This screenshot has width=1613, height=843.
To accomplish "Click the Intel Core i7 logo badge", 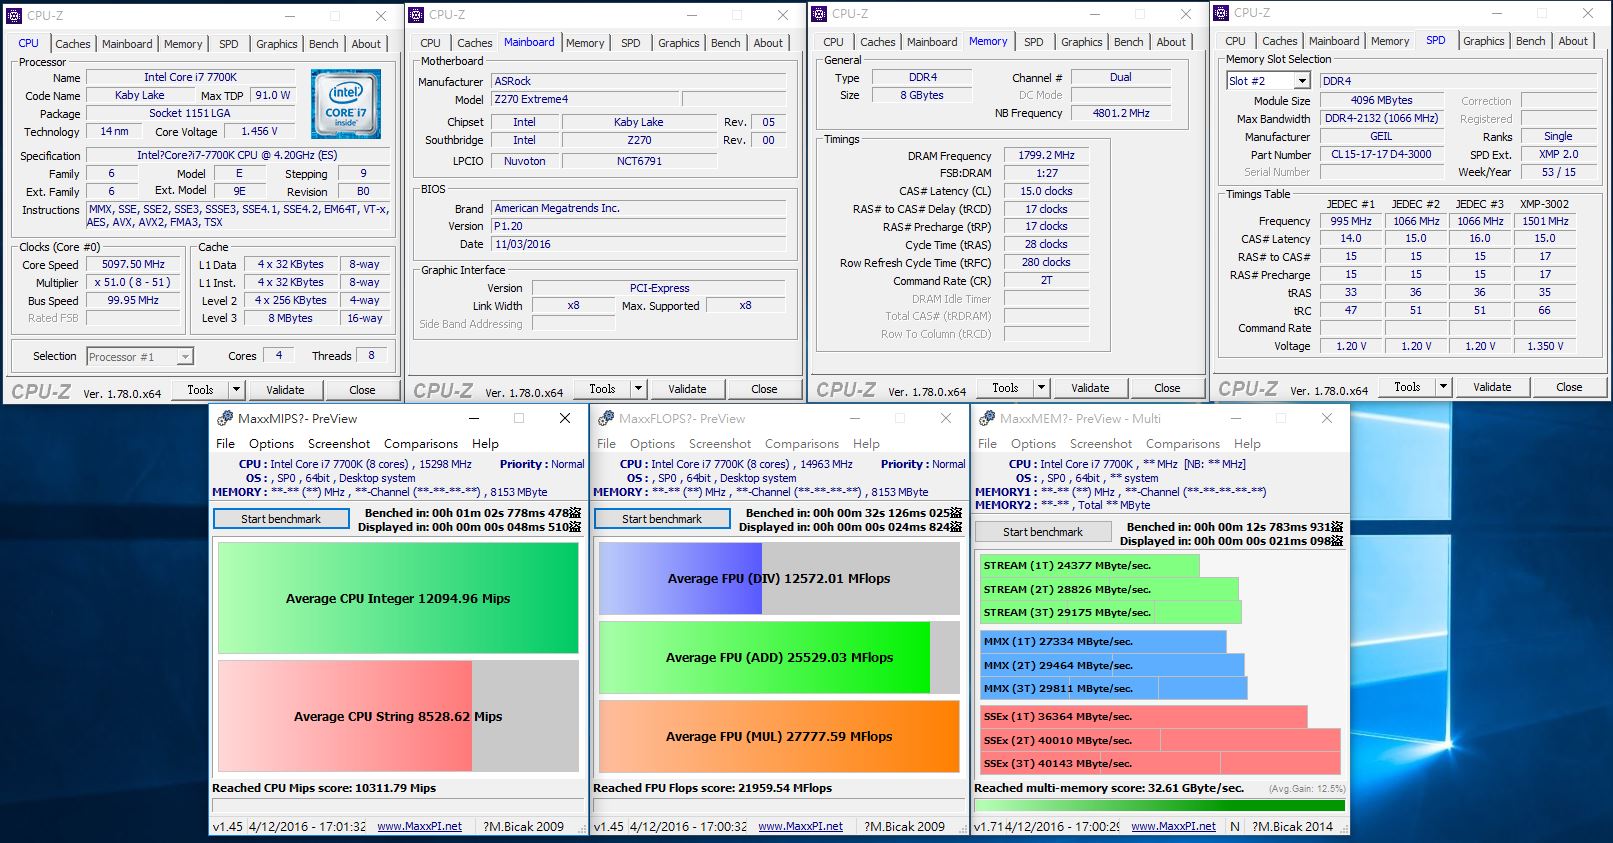I will pos(345,104).
